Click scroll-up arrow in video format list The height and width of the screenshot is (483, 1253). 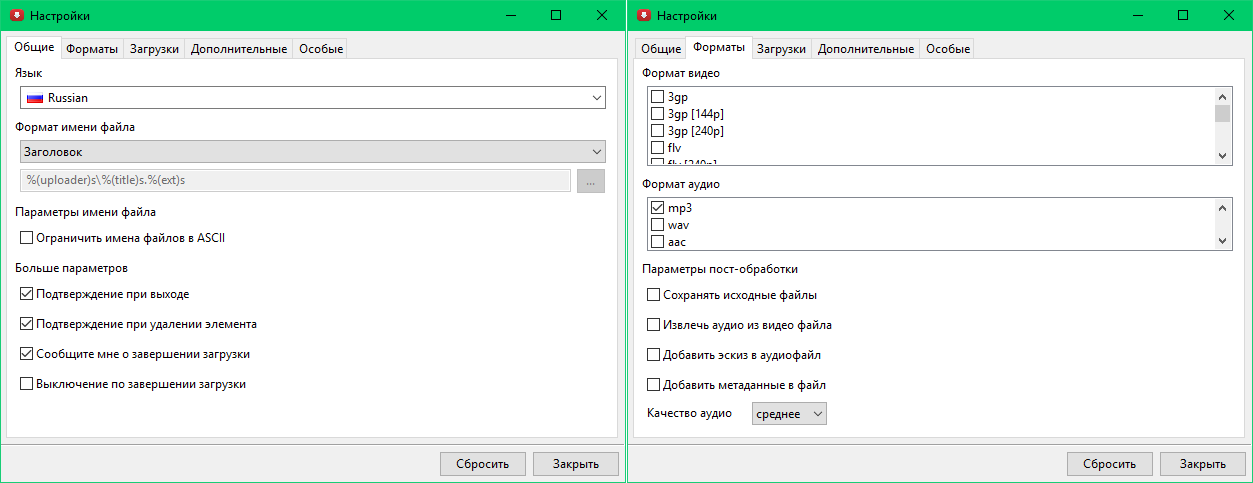1222,96
